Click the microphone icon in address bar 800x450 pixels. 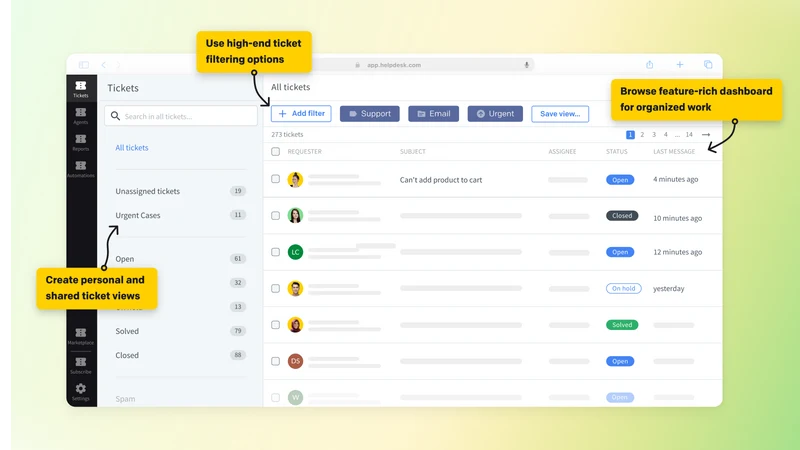coord(527,65)
